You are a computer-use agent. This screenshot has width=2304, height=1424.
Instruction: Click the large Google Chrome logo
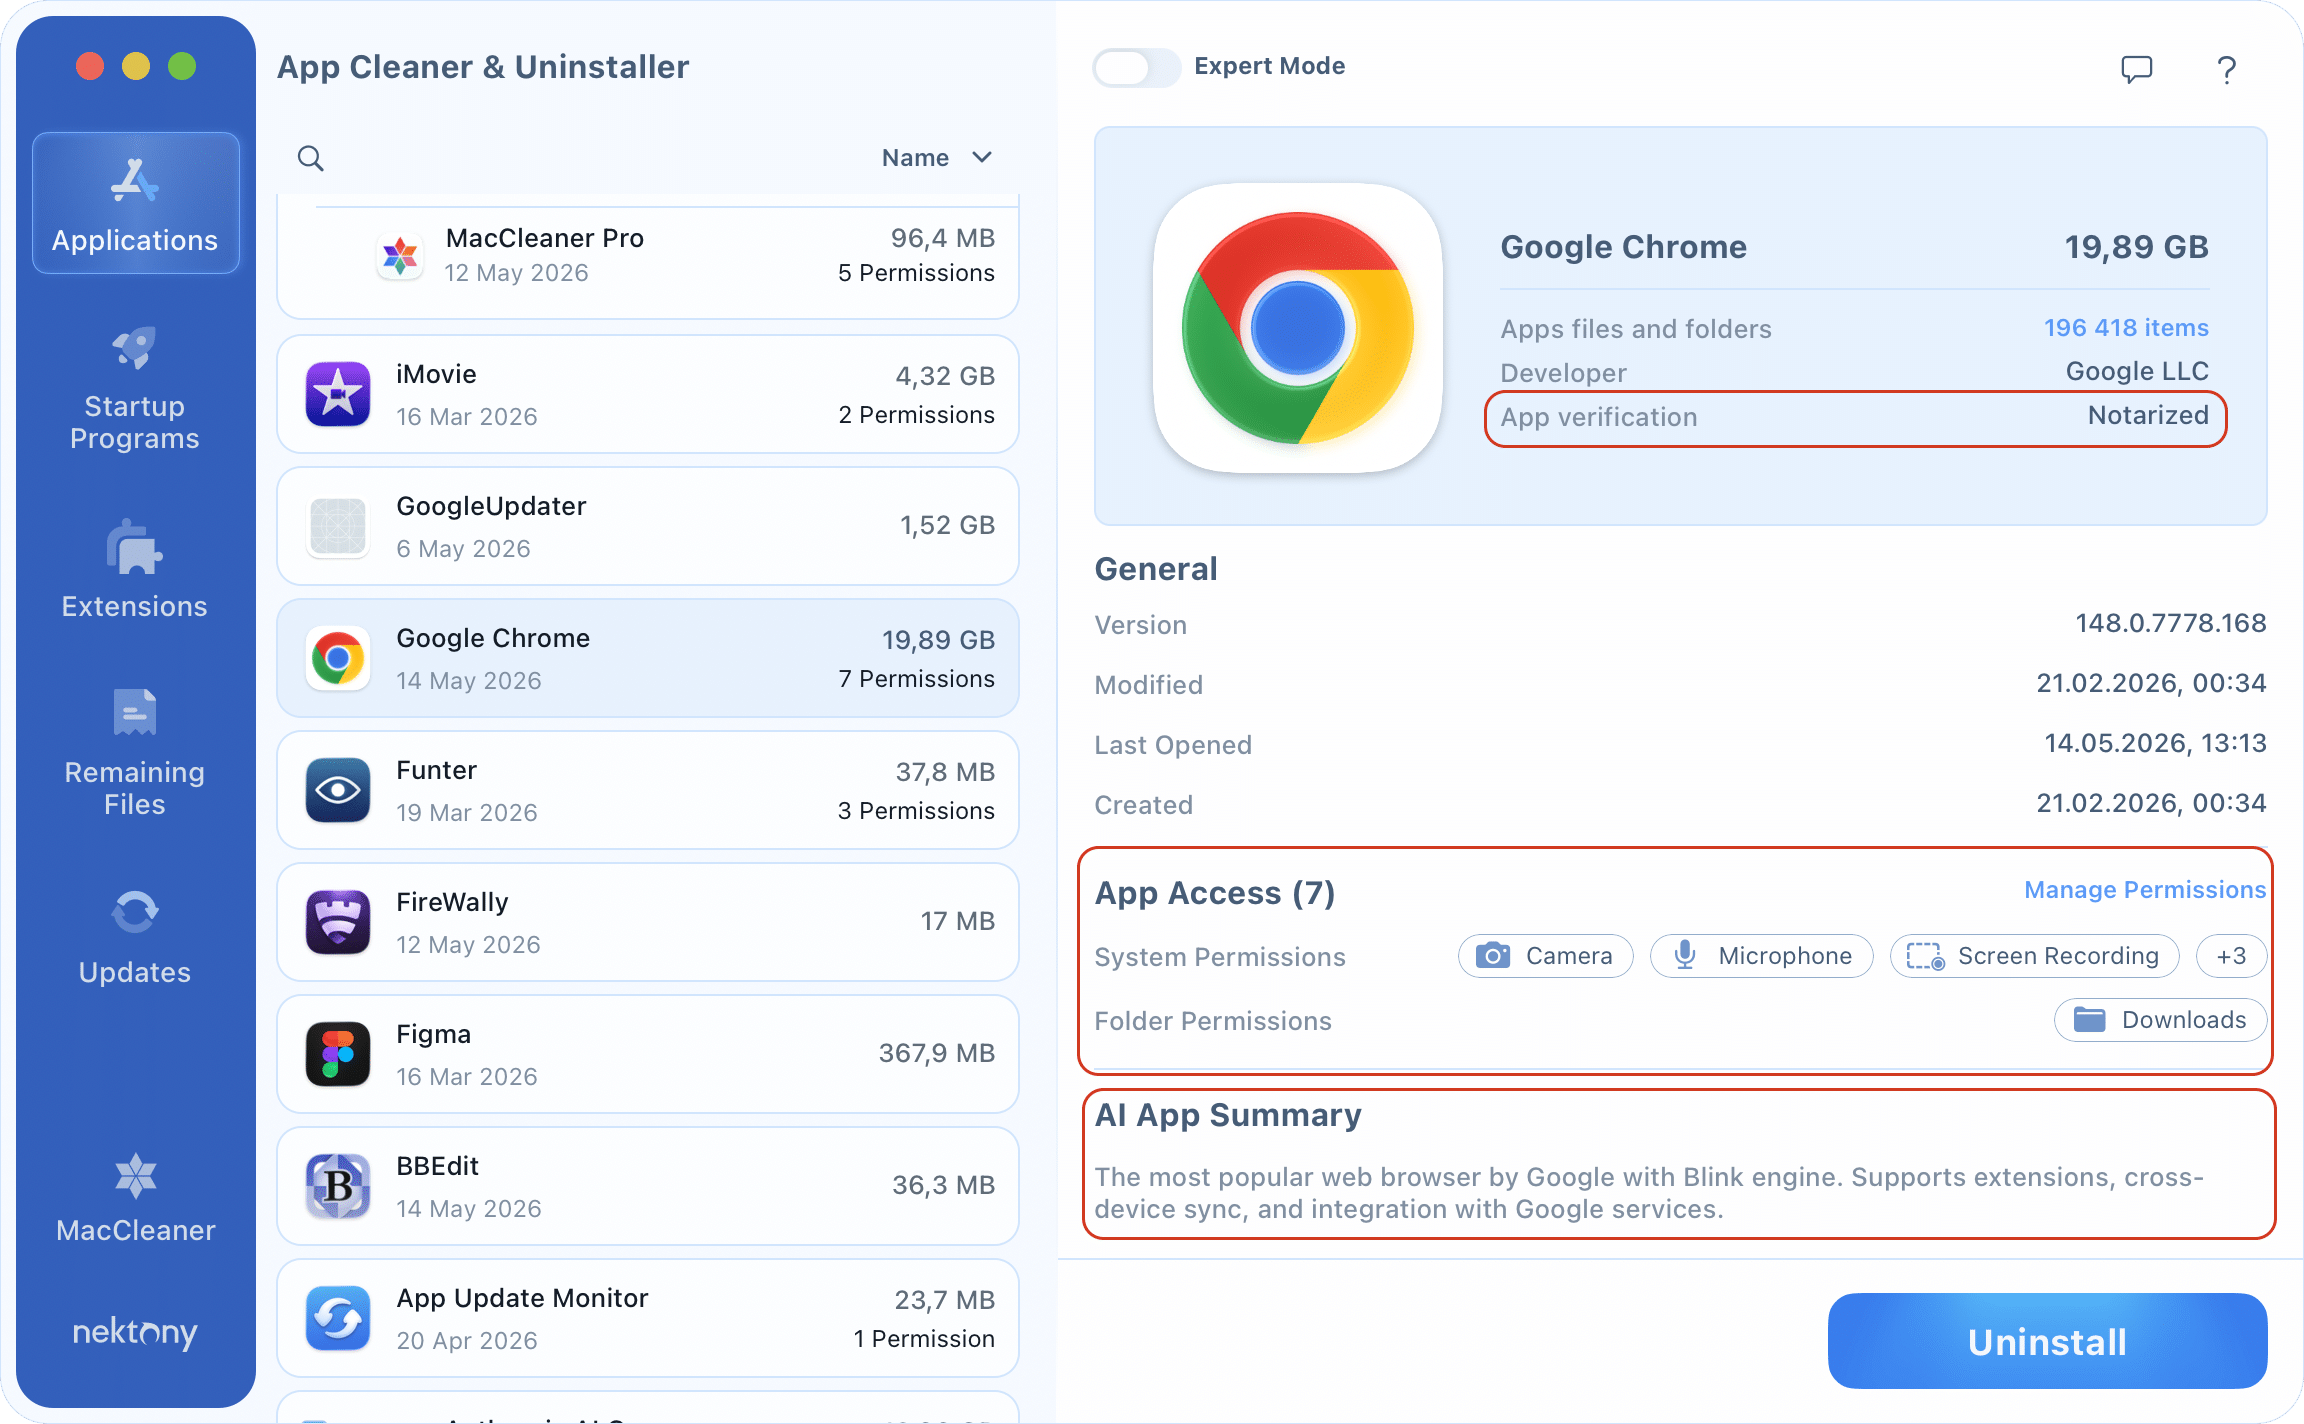click(1298, 328)
